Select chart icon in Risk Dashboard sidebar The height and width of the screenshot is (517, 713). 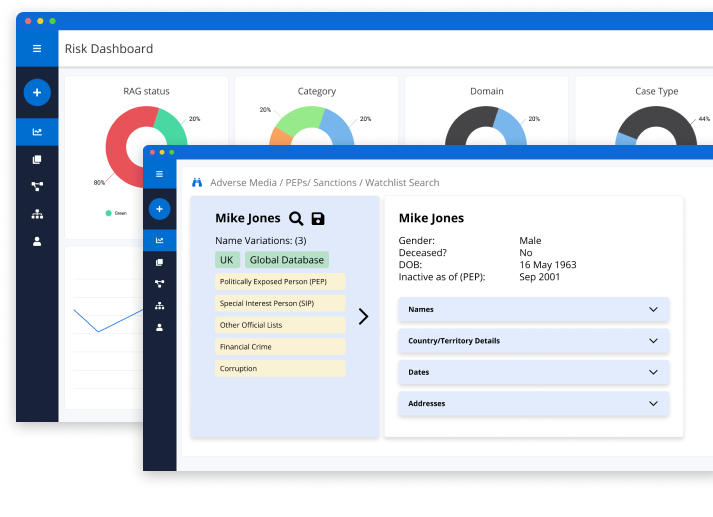37,132
